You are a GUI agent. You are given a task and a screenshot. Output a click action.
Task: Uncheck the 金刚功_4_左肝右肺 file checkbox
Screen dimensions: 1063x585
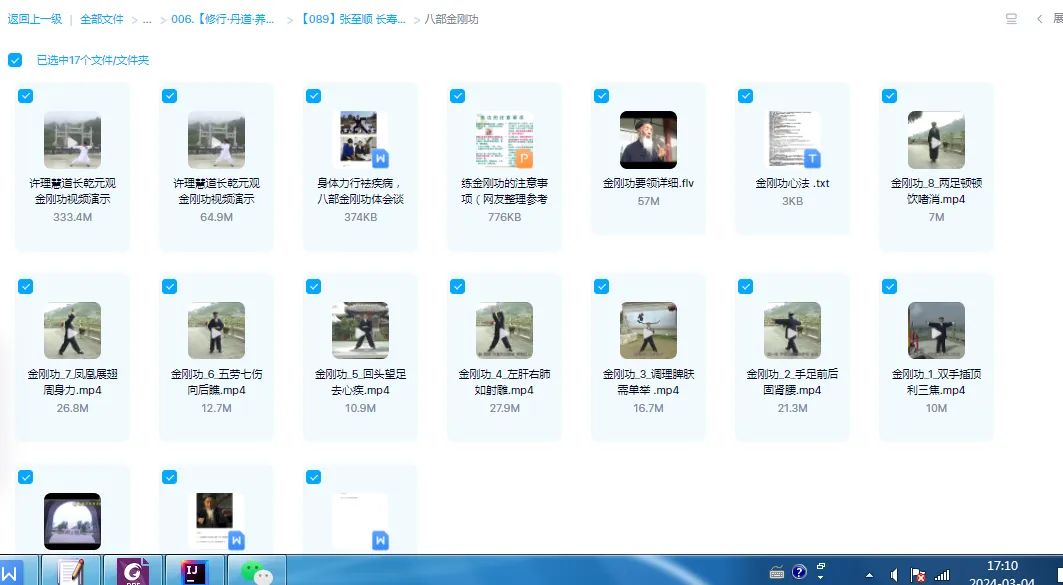pyautogui.click(x=458, y=287)
